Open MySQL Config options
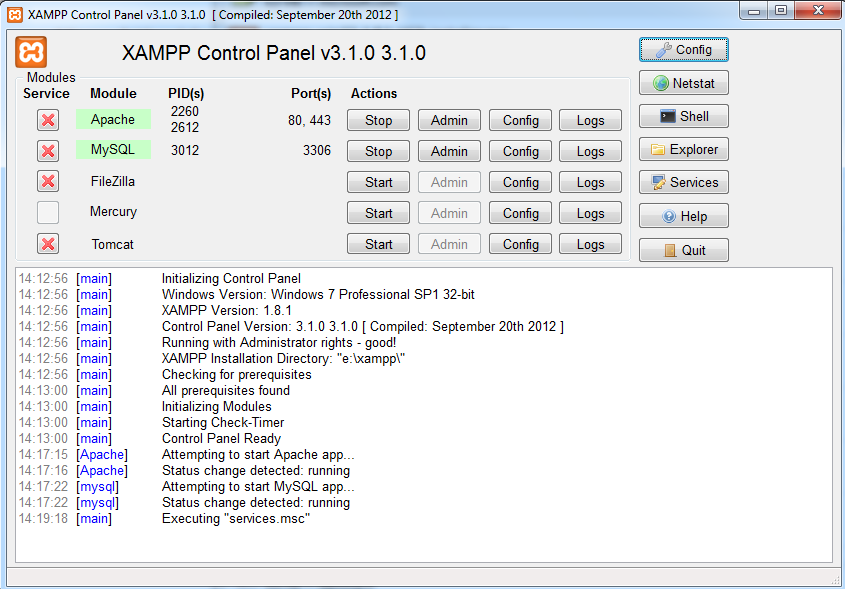The width and height of the screenshot is (845, 589). (521, 151)
